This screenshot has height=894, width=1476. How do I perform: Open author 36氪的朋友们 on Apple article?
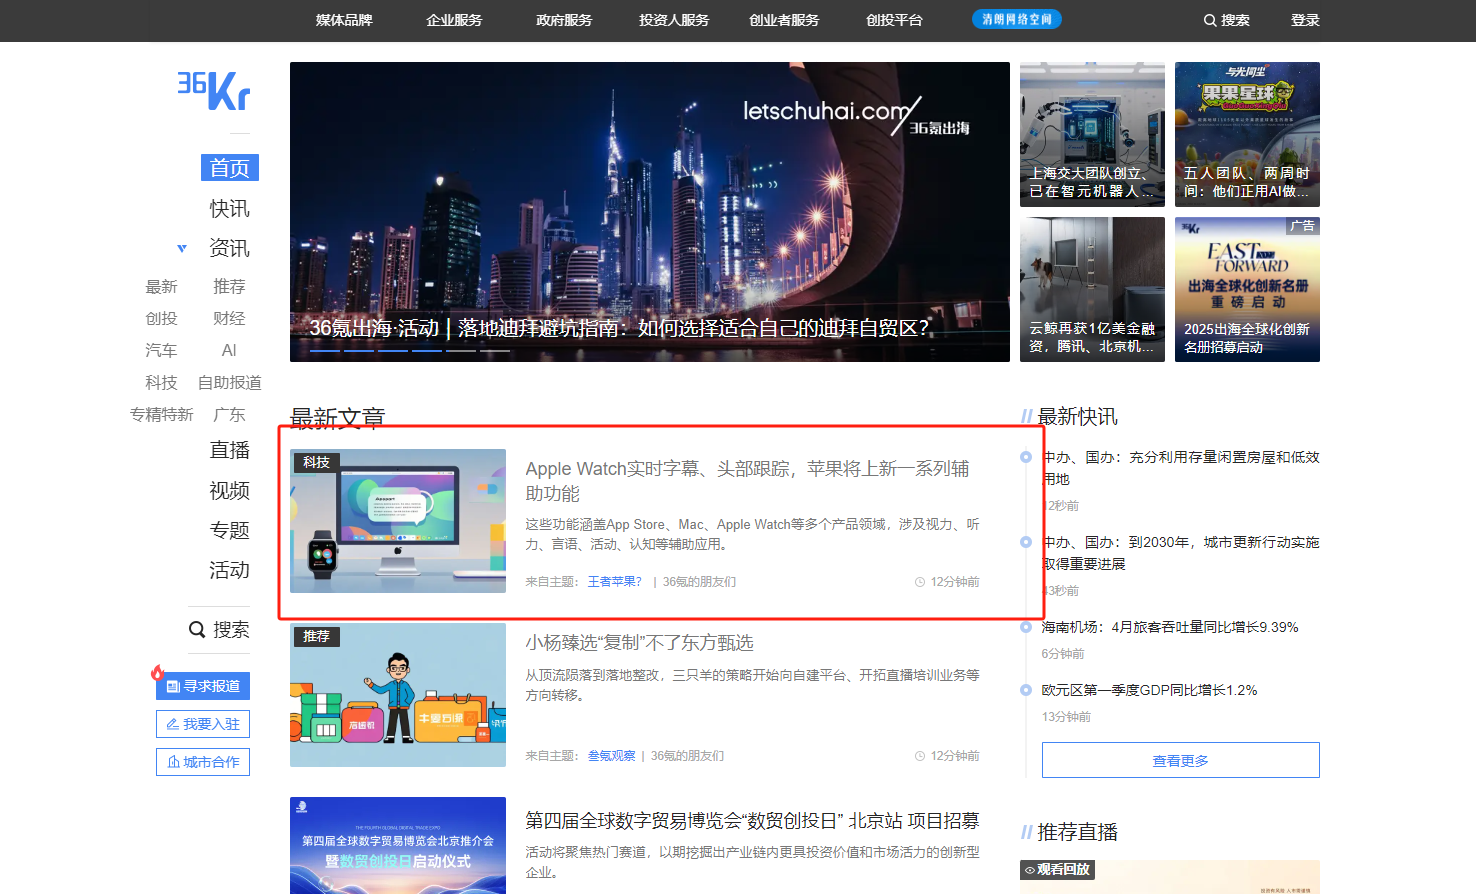click(699, 582)
